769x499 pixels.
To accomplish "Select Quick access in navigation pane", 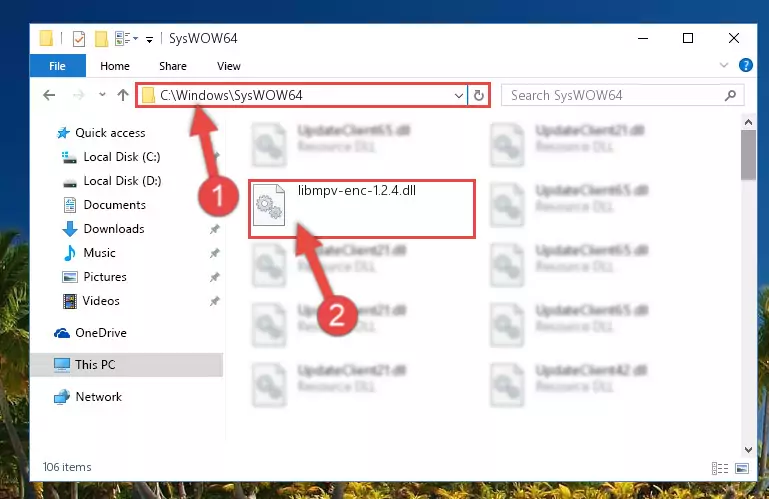I will (x=110, y=132).
